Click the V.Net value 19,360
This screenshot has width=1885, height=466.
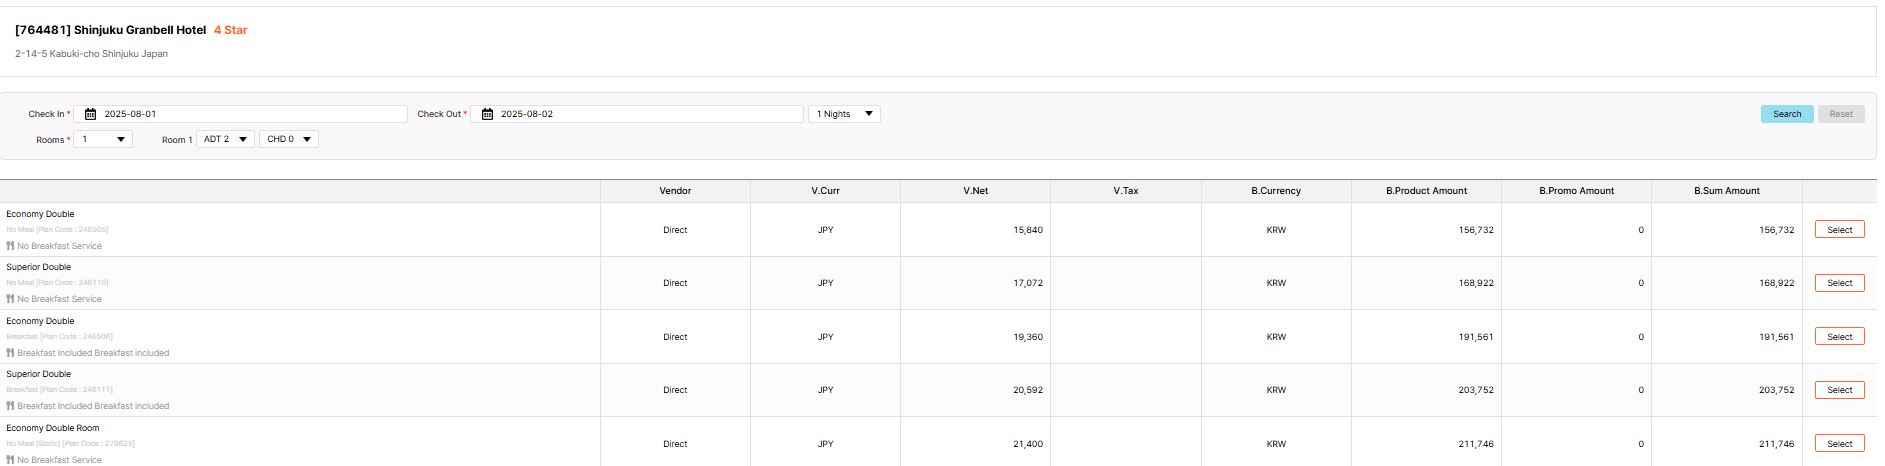[x=1028, y=337]
